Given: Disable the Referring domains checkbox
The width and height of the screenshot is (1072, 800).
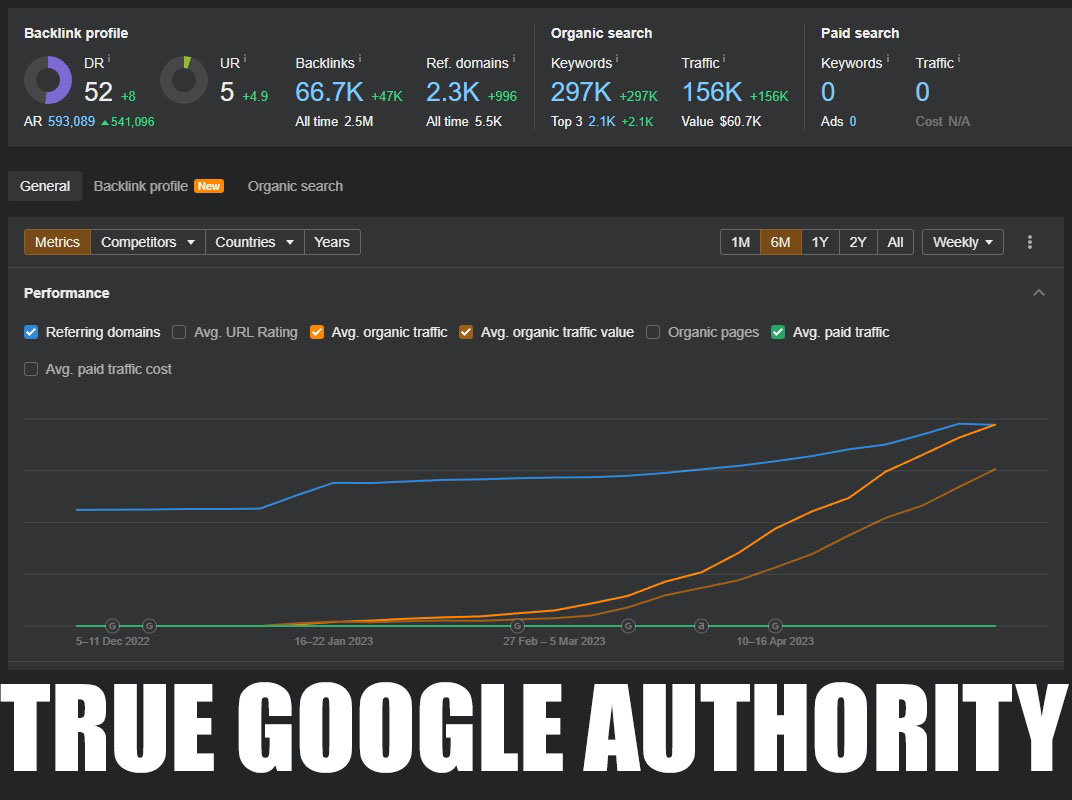Looking at the screenshot, I should [31, 331].
